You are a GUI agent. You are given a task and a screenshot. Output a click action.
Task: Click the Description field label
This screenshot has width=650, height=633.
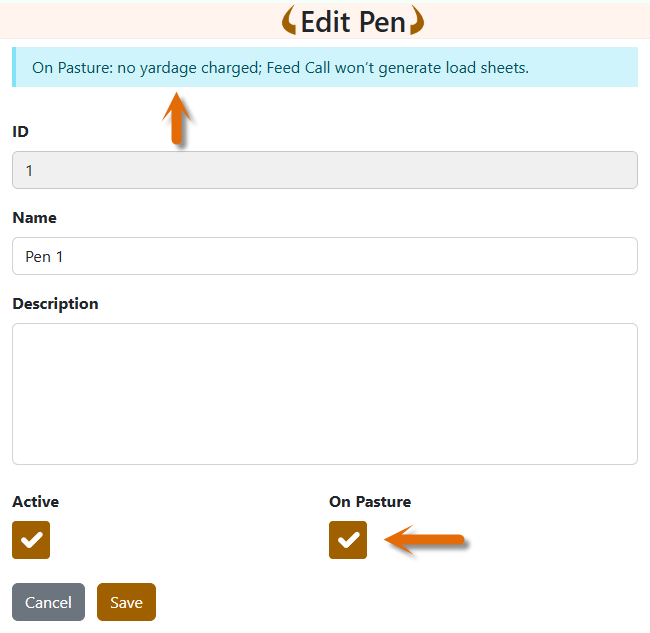point(55,303)
